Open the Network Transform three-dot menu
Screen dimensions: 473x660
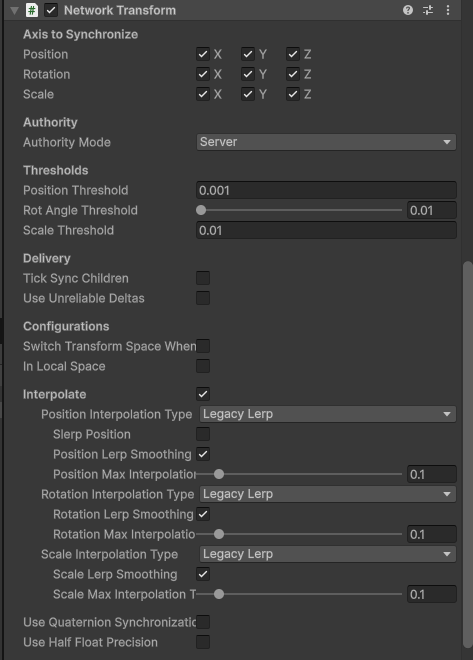point(448,10)
